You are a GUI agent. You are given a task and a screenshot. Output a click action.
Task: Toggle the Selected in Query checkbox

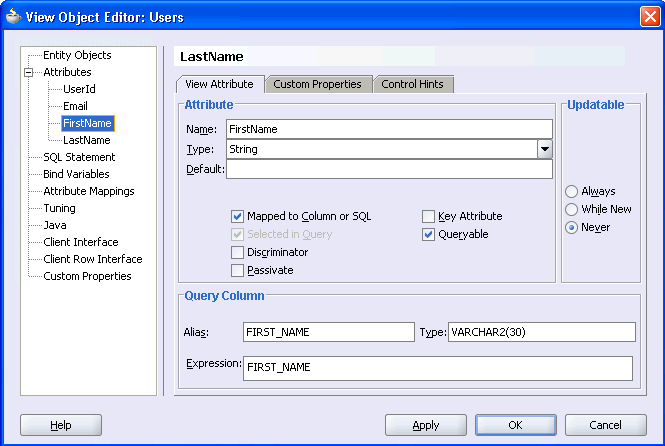(237, 234)
